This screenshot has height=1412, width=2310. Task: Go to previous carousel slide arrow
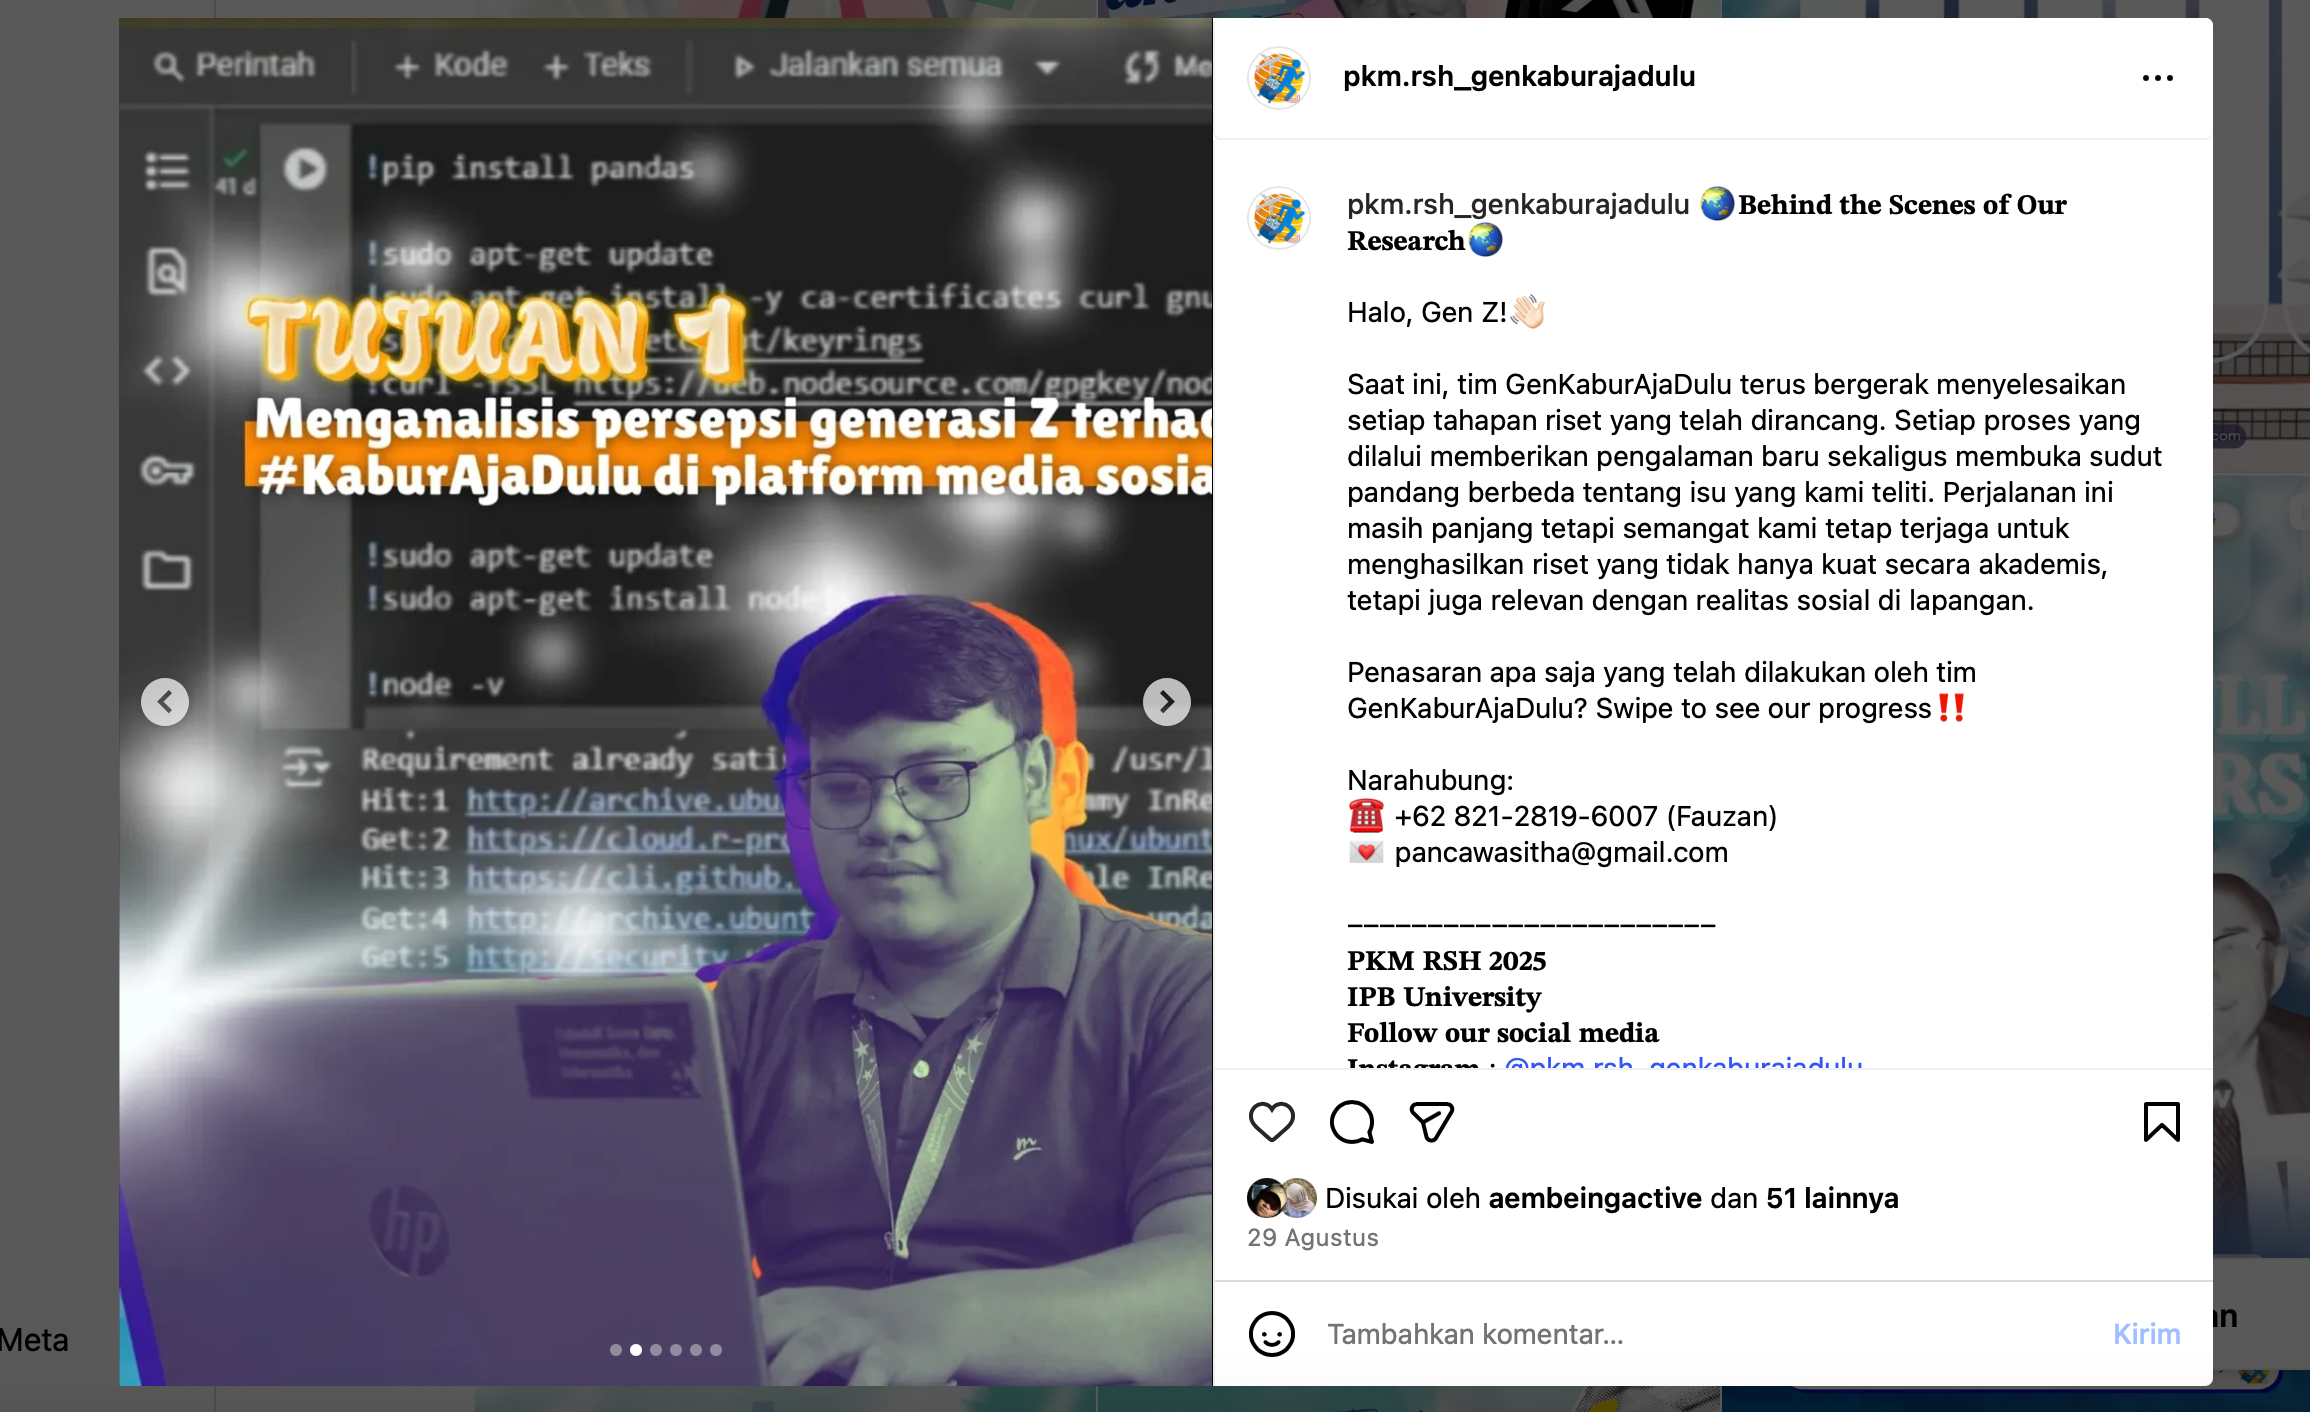[x=165, y=701]
